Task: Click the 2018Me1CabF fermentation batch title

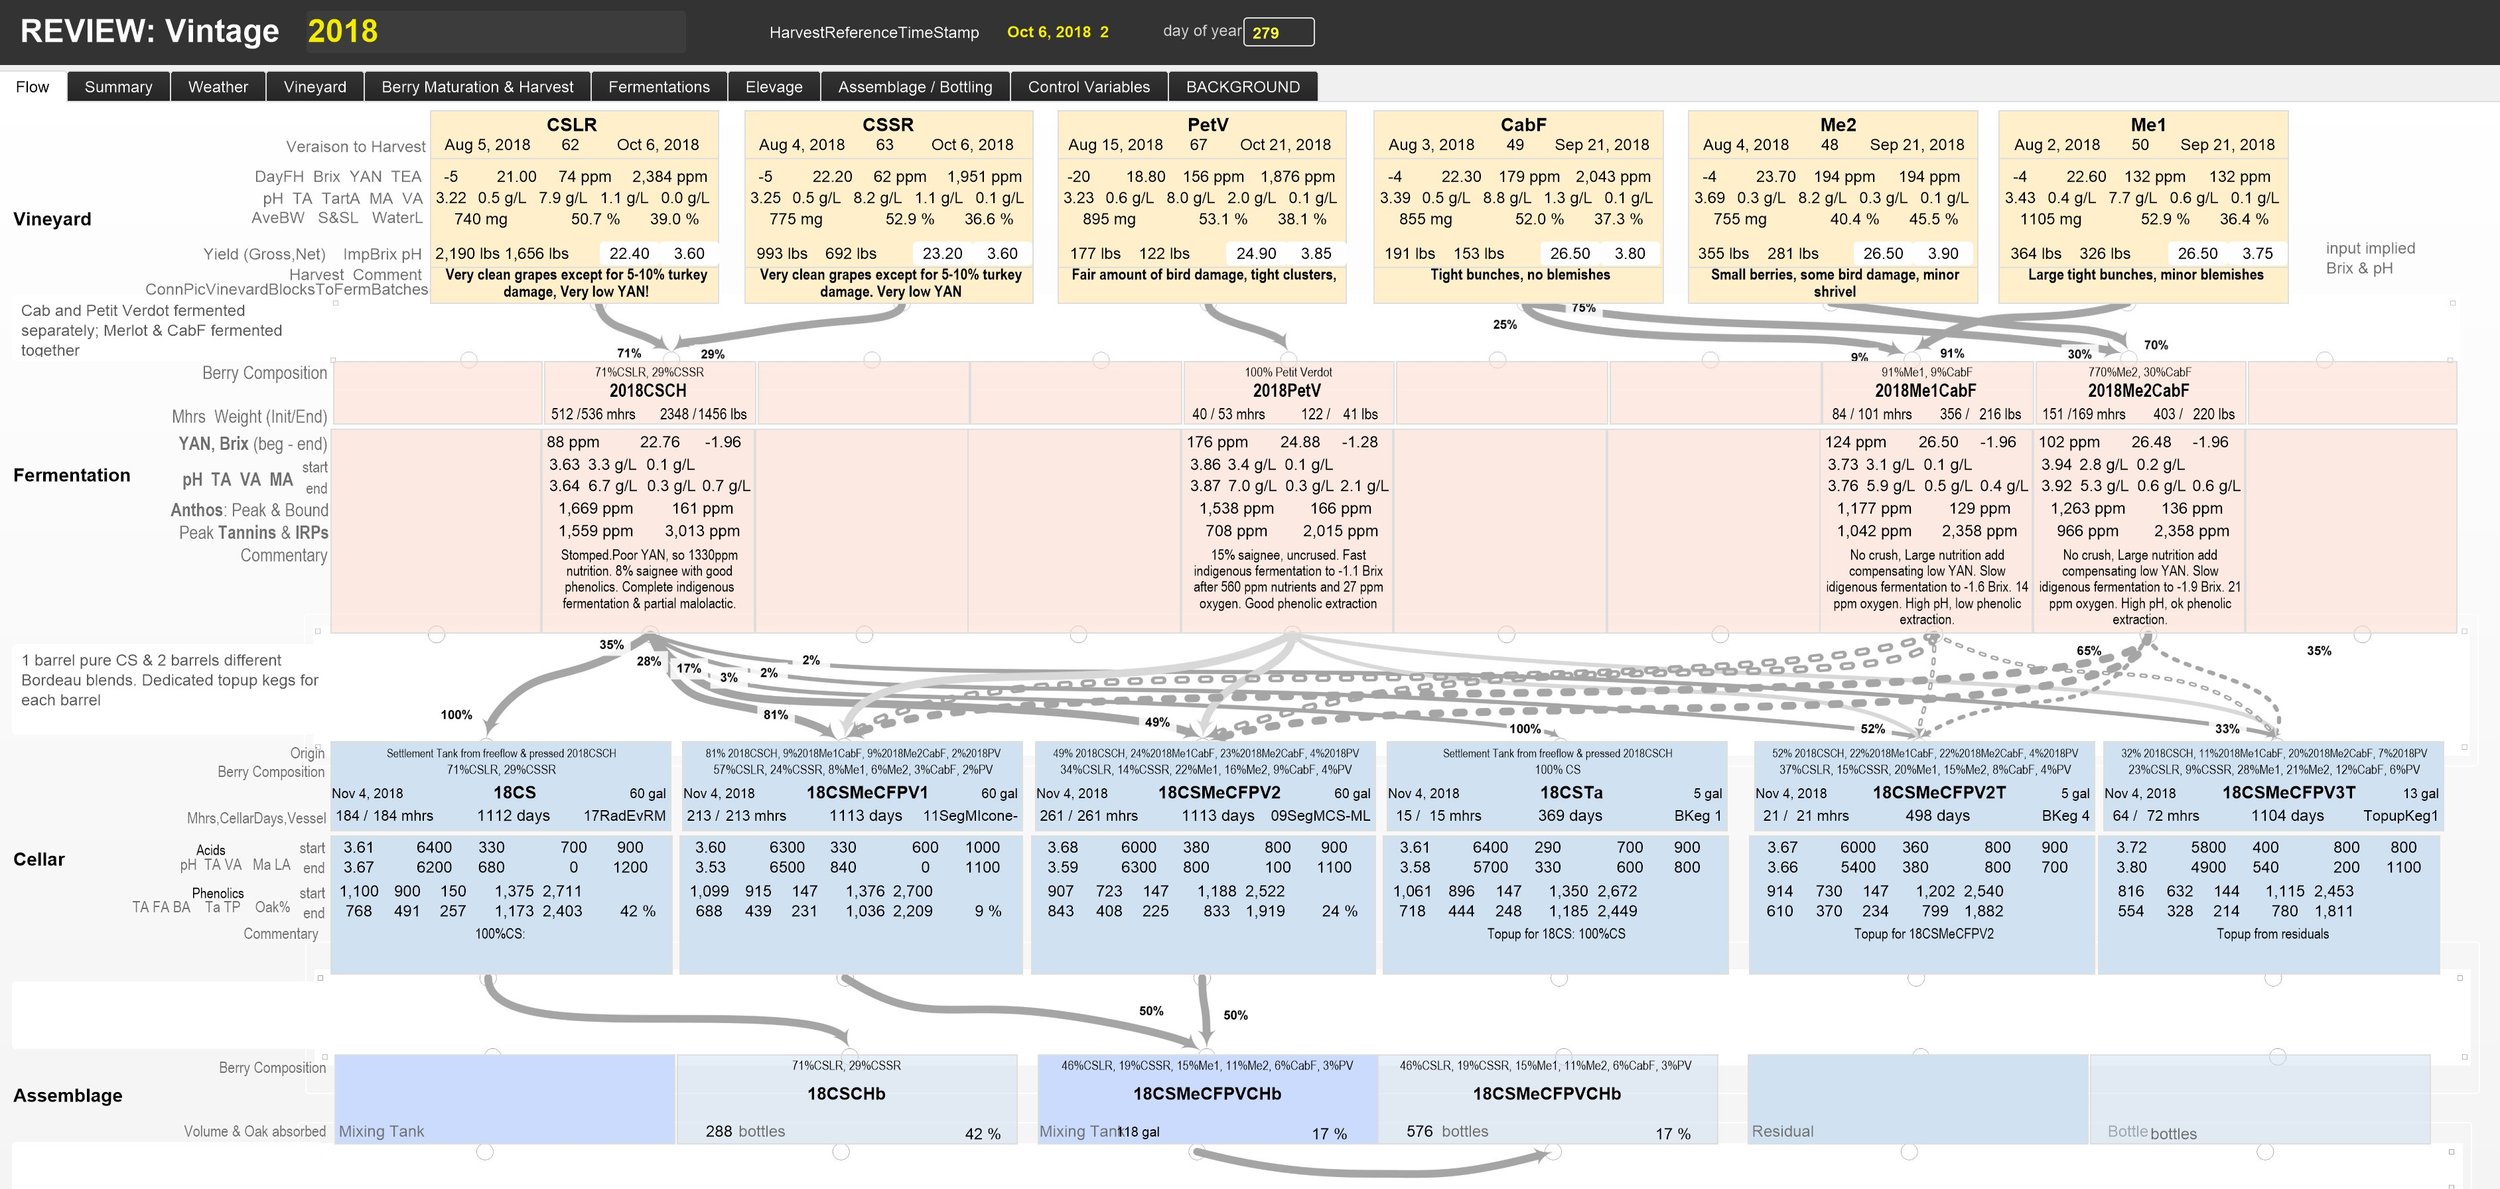Action: coord(1926,391)
